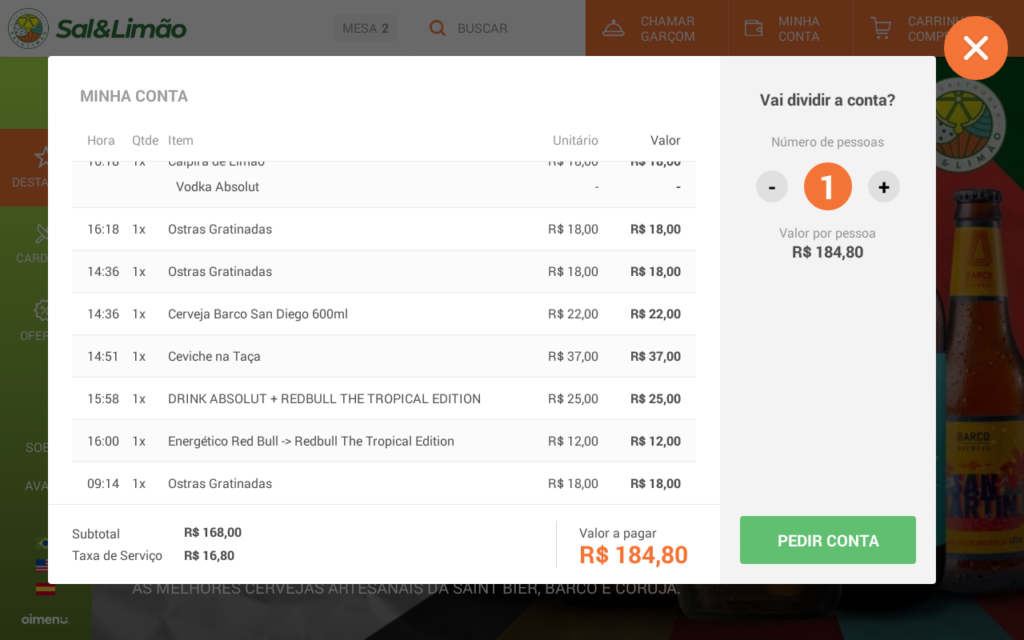This screenshot has width=1024, height=640.
Task: Select Energético Red Bull row
Action: (x=383, y=441)
